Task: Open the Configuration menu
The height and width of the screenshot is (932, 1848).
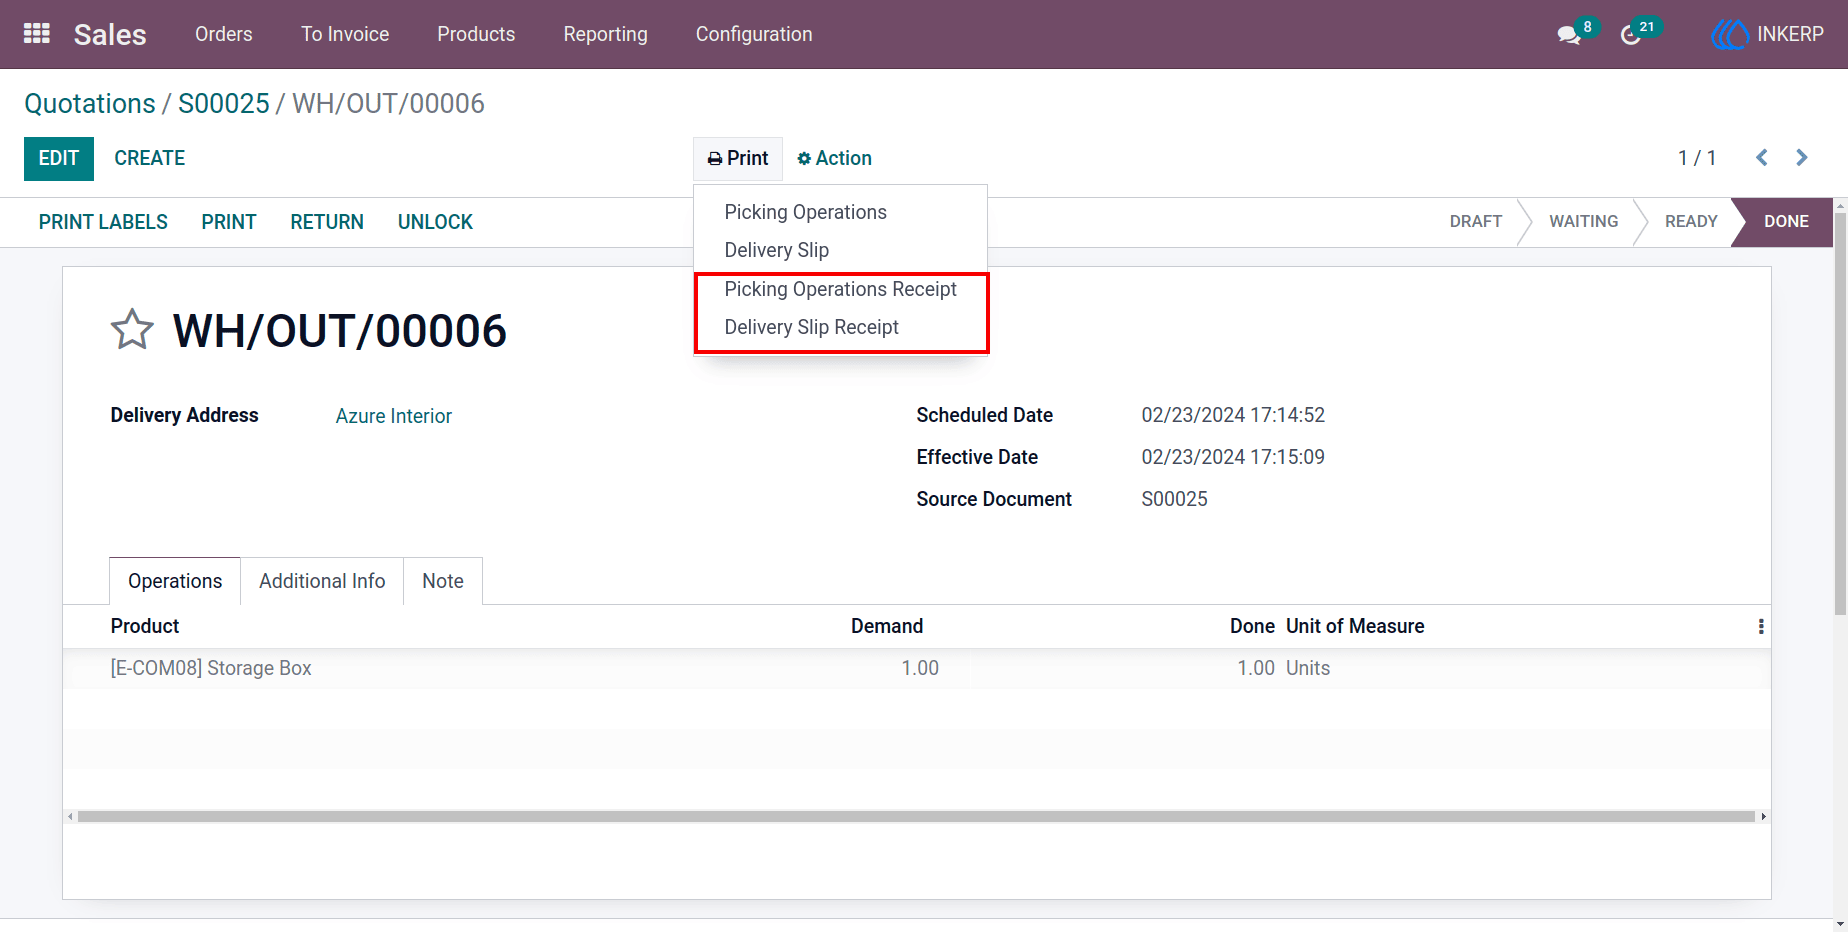Action: coord(754,34)
